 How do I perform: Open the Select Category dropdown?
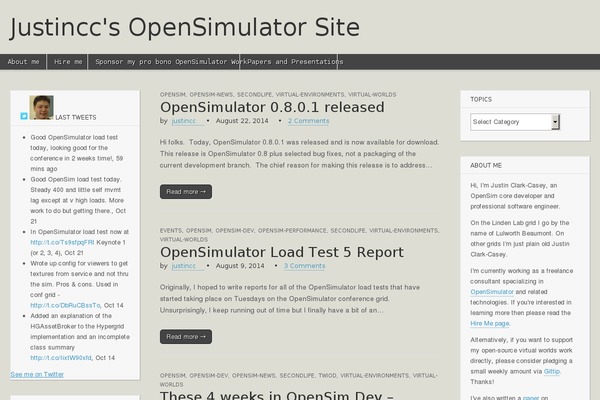pos(525,122)
